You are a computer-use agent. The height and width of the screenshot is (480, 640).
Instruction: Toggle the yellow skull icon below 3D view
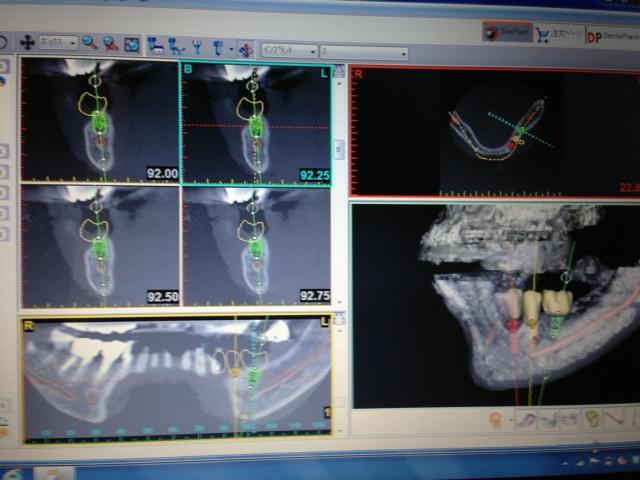591,418
